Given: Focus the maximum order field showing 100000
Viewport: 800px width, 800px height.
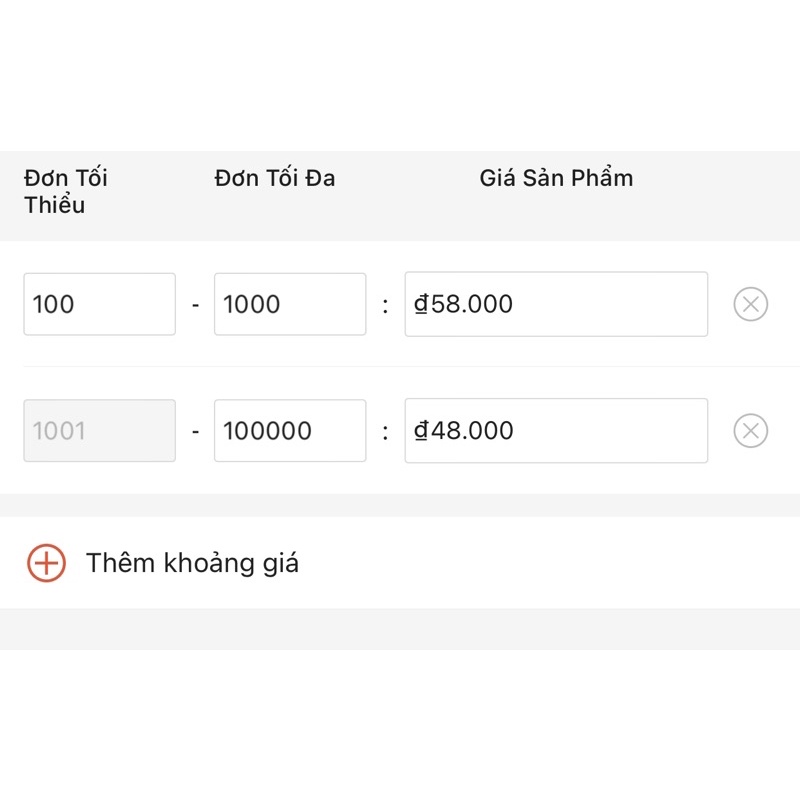Looking at the screenshot, I should click(289, 431).
